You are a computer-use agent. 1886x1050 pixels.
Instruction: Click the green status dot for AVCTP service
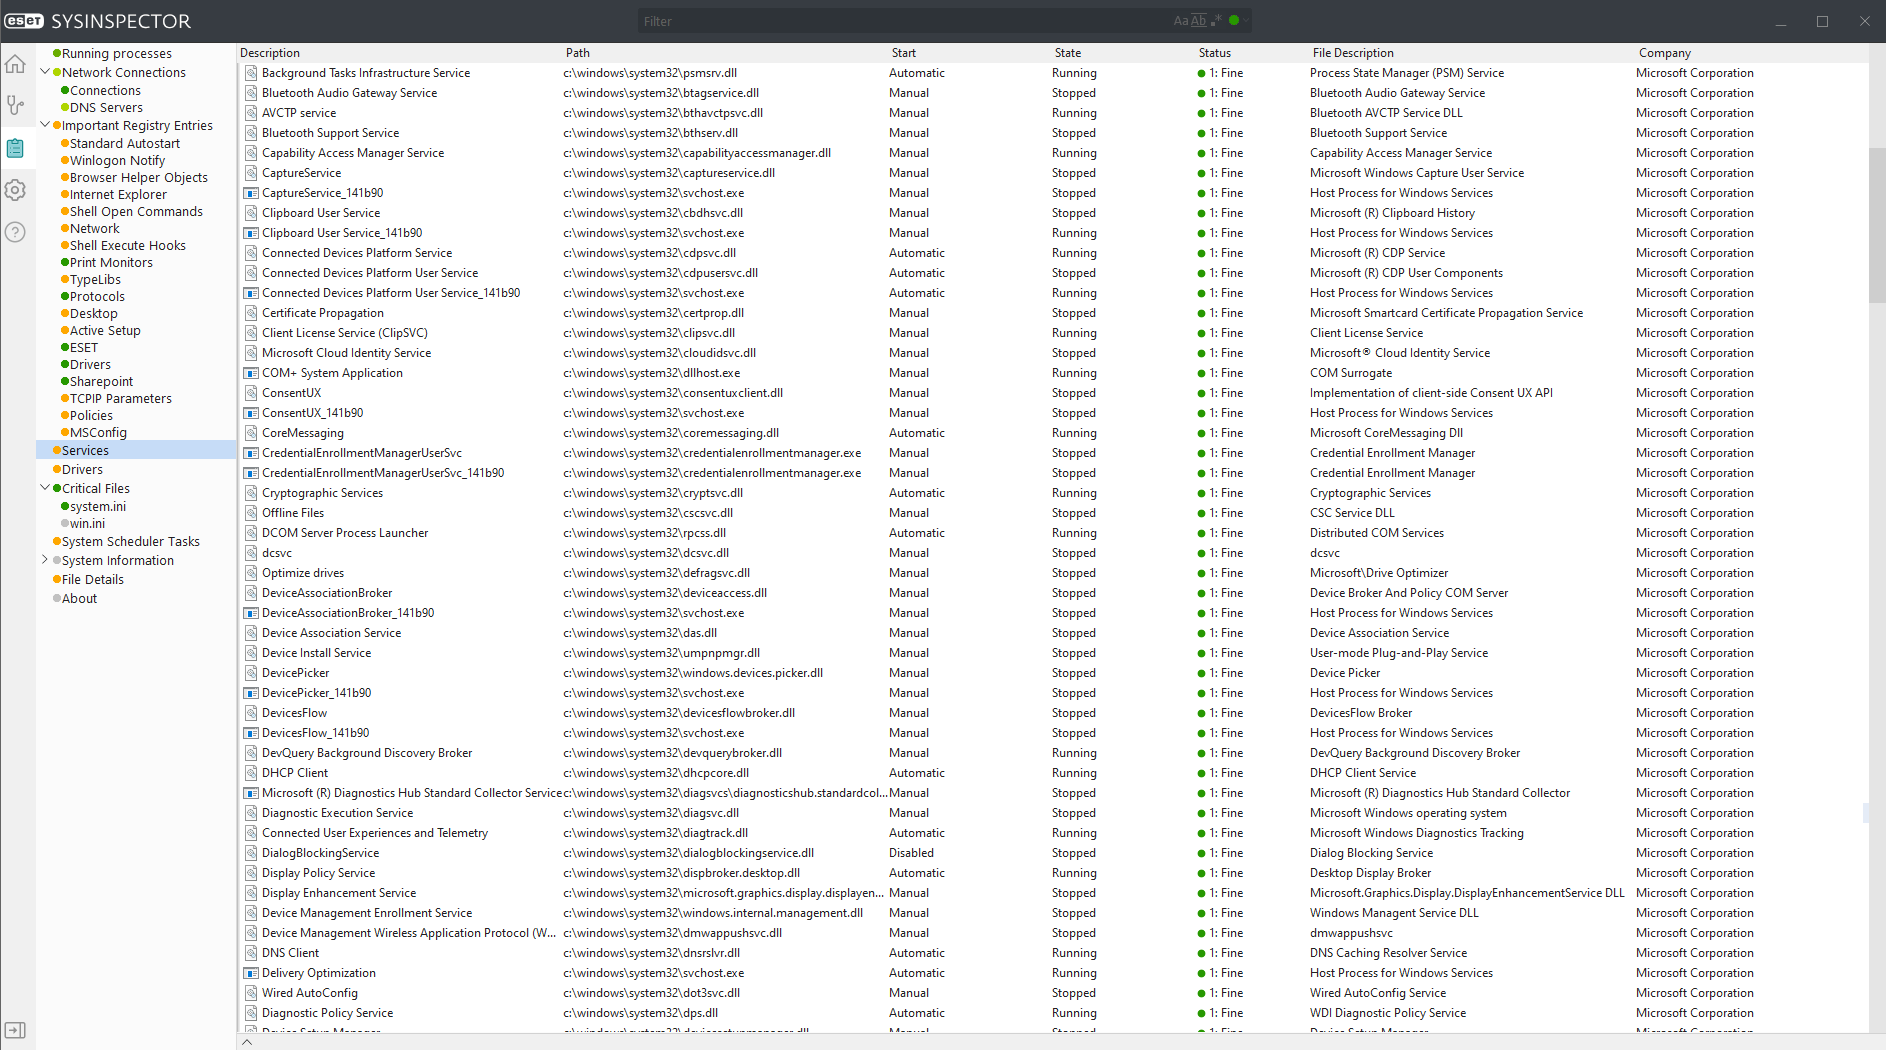click(x=1201, y=113)
